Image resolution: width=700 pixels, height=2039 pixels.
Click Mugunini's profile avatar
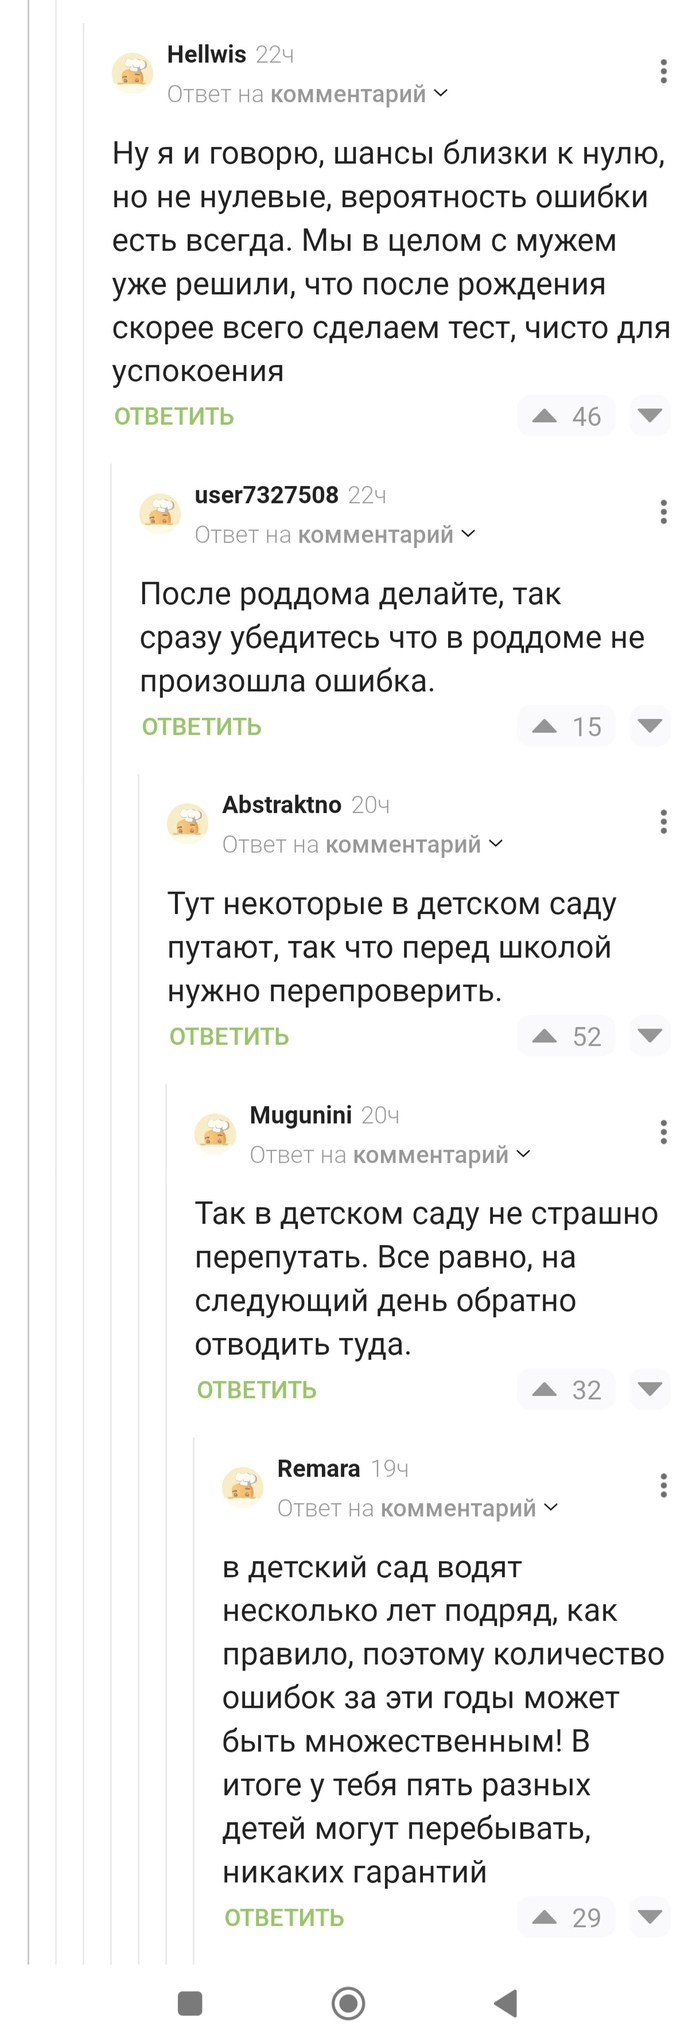pyautogui.click(x=215, y=1133)
